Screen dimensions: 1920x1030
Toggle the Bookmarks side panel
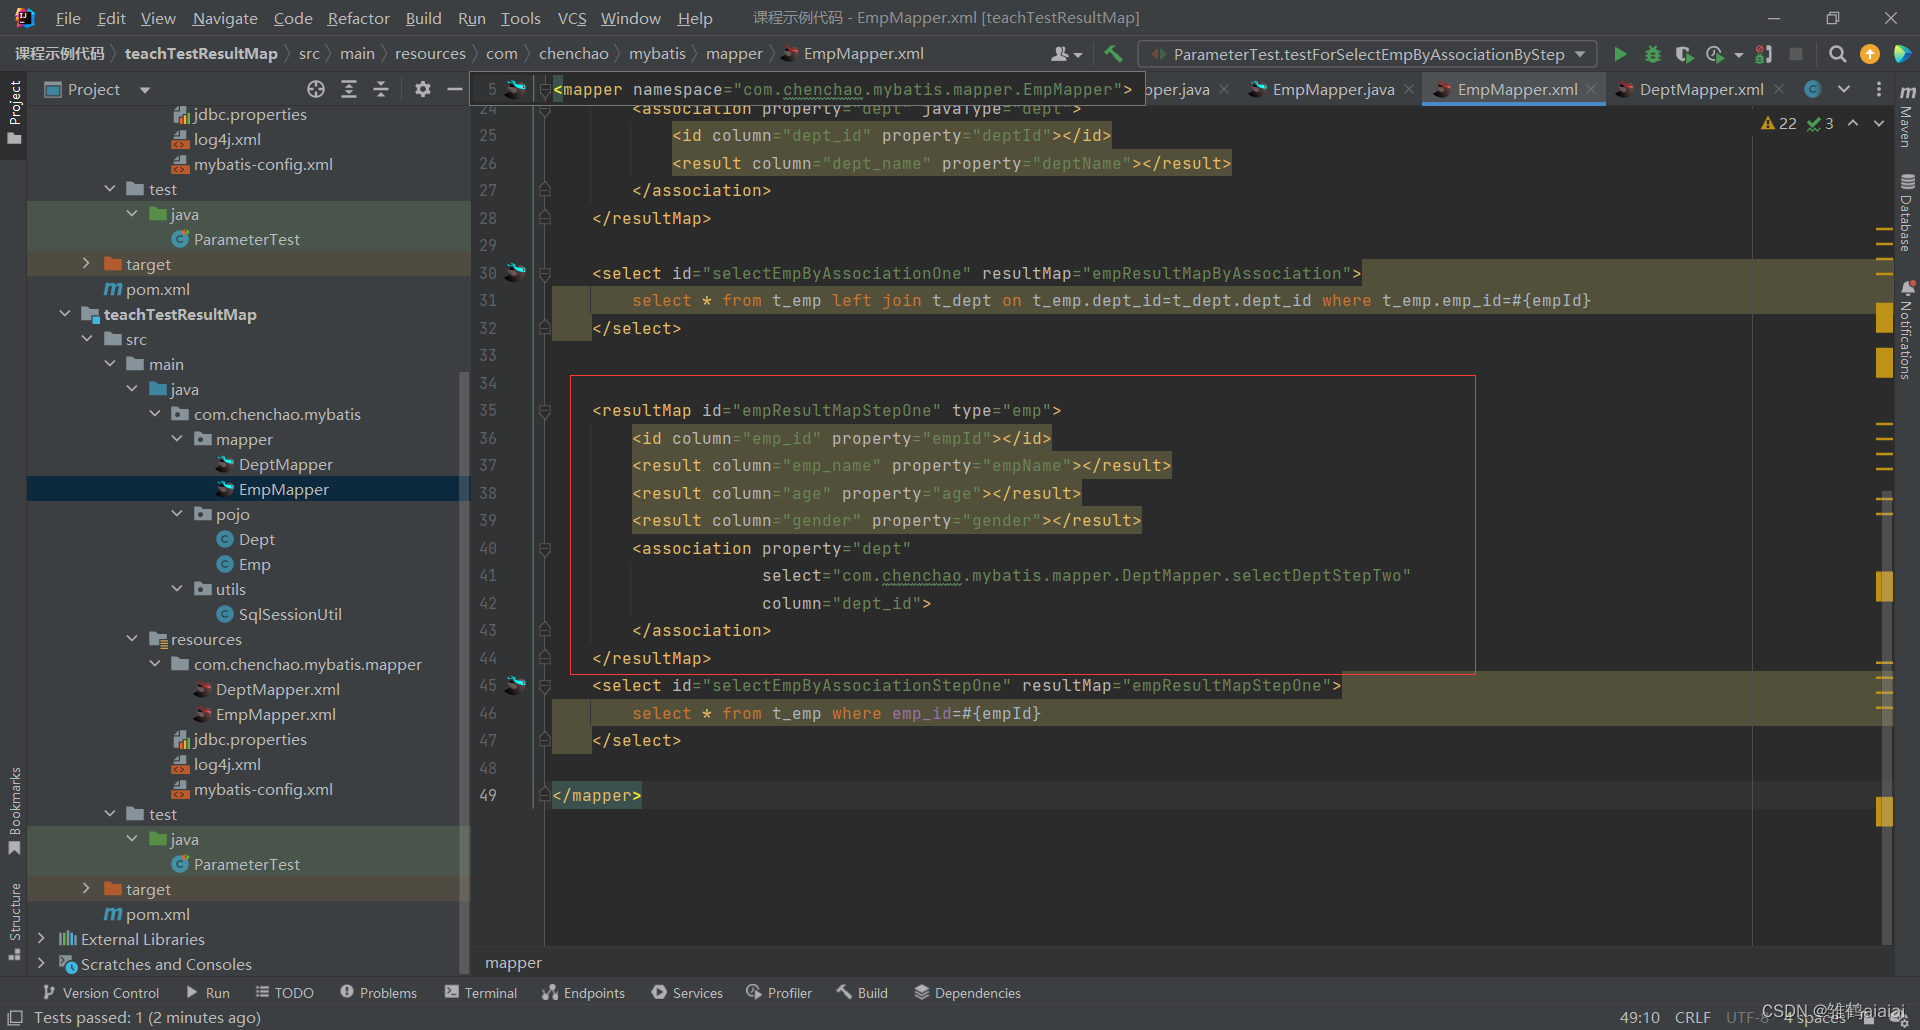click(14, 810)
